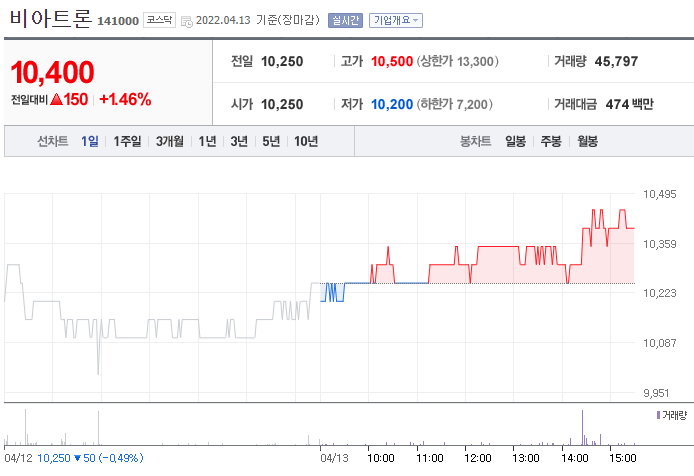The height and width of the screenshot is (476, 694).
Task: Click the current price 10,400
Action: click(52, 72)
